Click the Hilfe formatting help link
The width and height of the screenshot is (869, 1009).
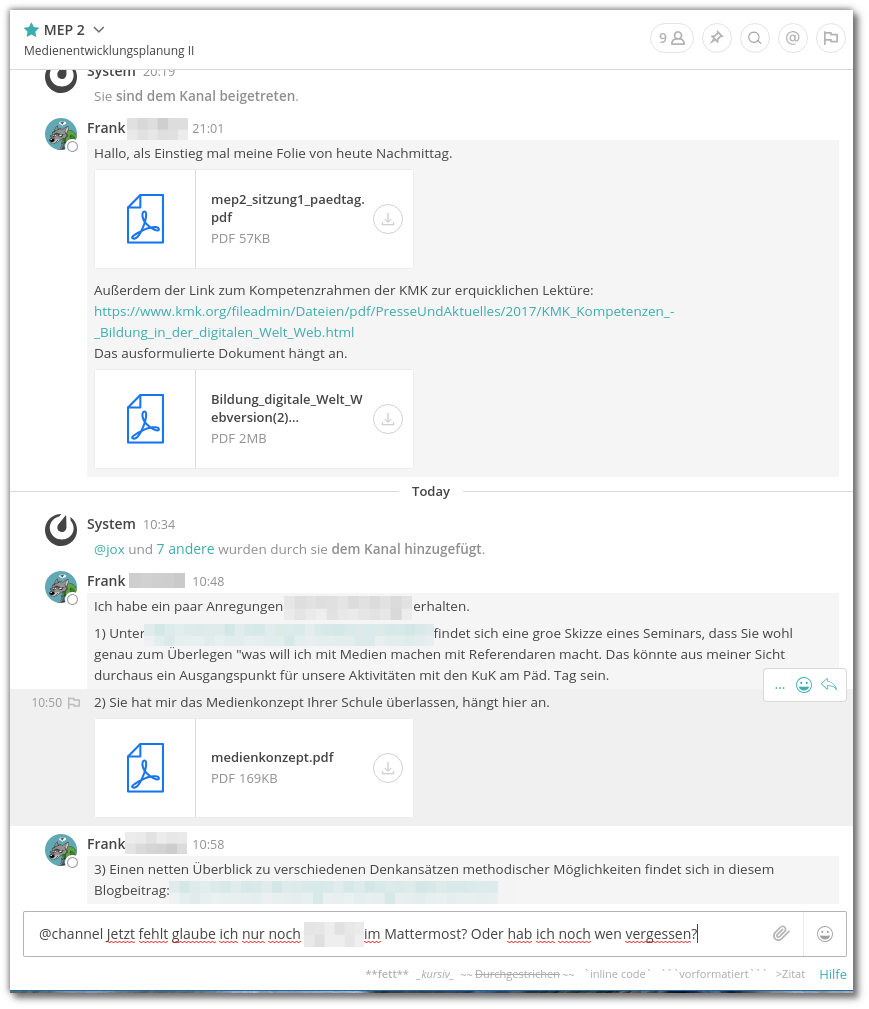point(832,974)
